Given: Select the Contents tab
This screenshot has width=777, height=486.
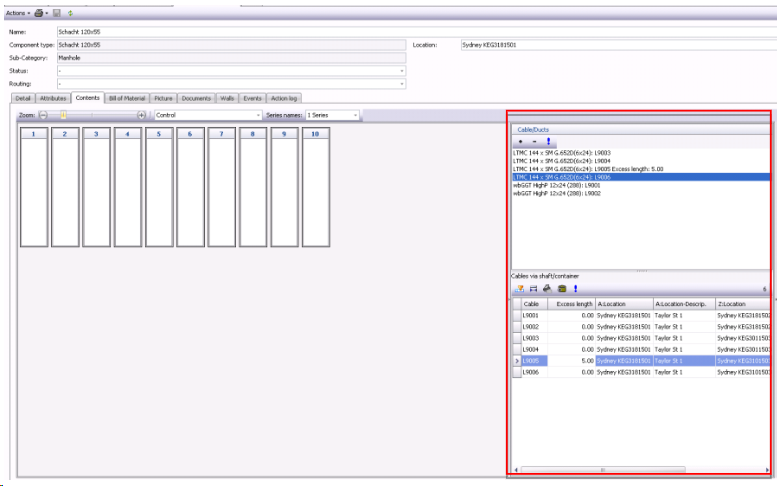Looking at the screenshot, I should [x=88, y=98].
